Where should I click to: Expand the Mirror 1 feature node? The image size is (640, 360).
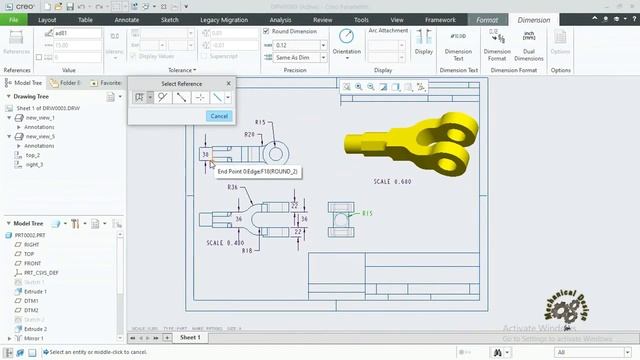(9, 338)
